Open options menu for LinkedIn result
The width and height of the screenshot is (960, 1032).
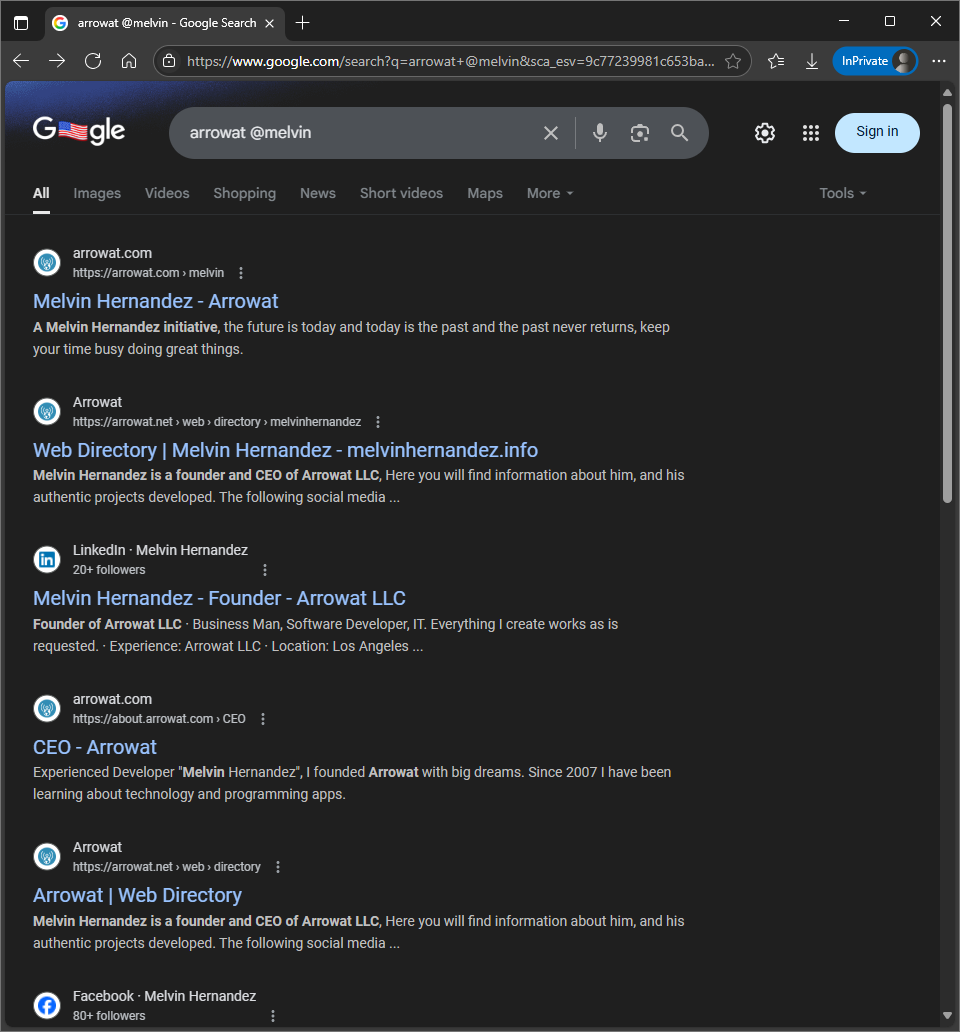coord(265,570)
